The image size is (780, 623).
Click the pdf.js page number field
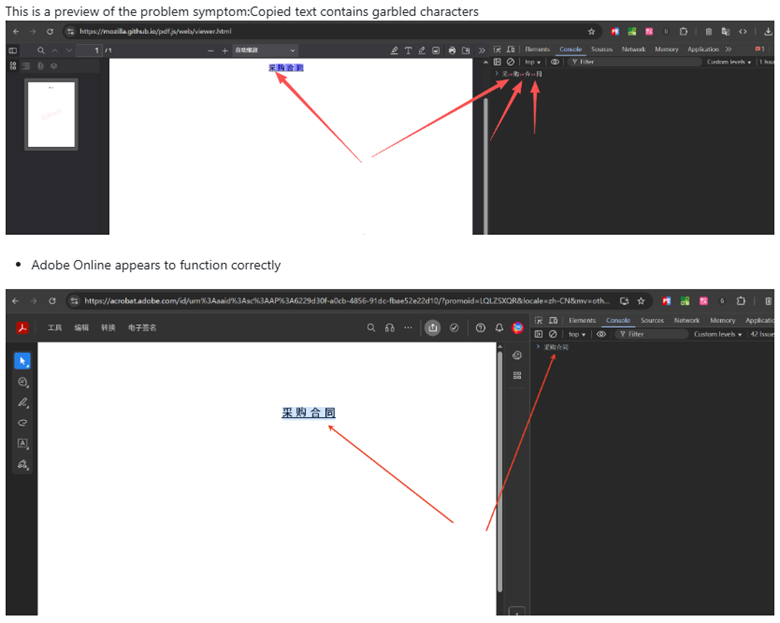click(90, 50)
